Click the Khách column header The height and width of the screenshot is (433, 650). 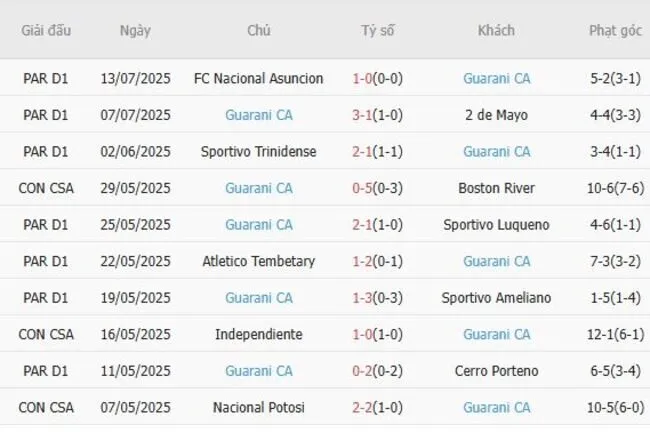(497, 30)
